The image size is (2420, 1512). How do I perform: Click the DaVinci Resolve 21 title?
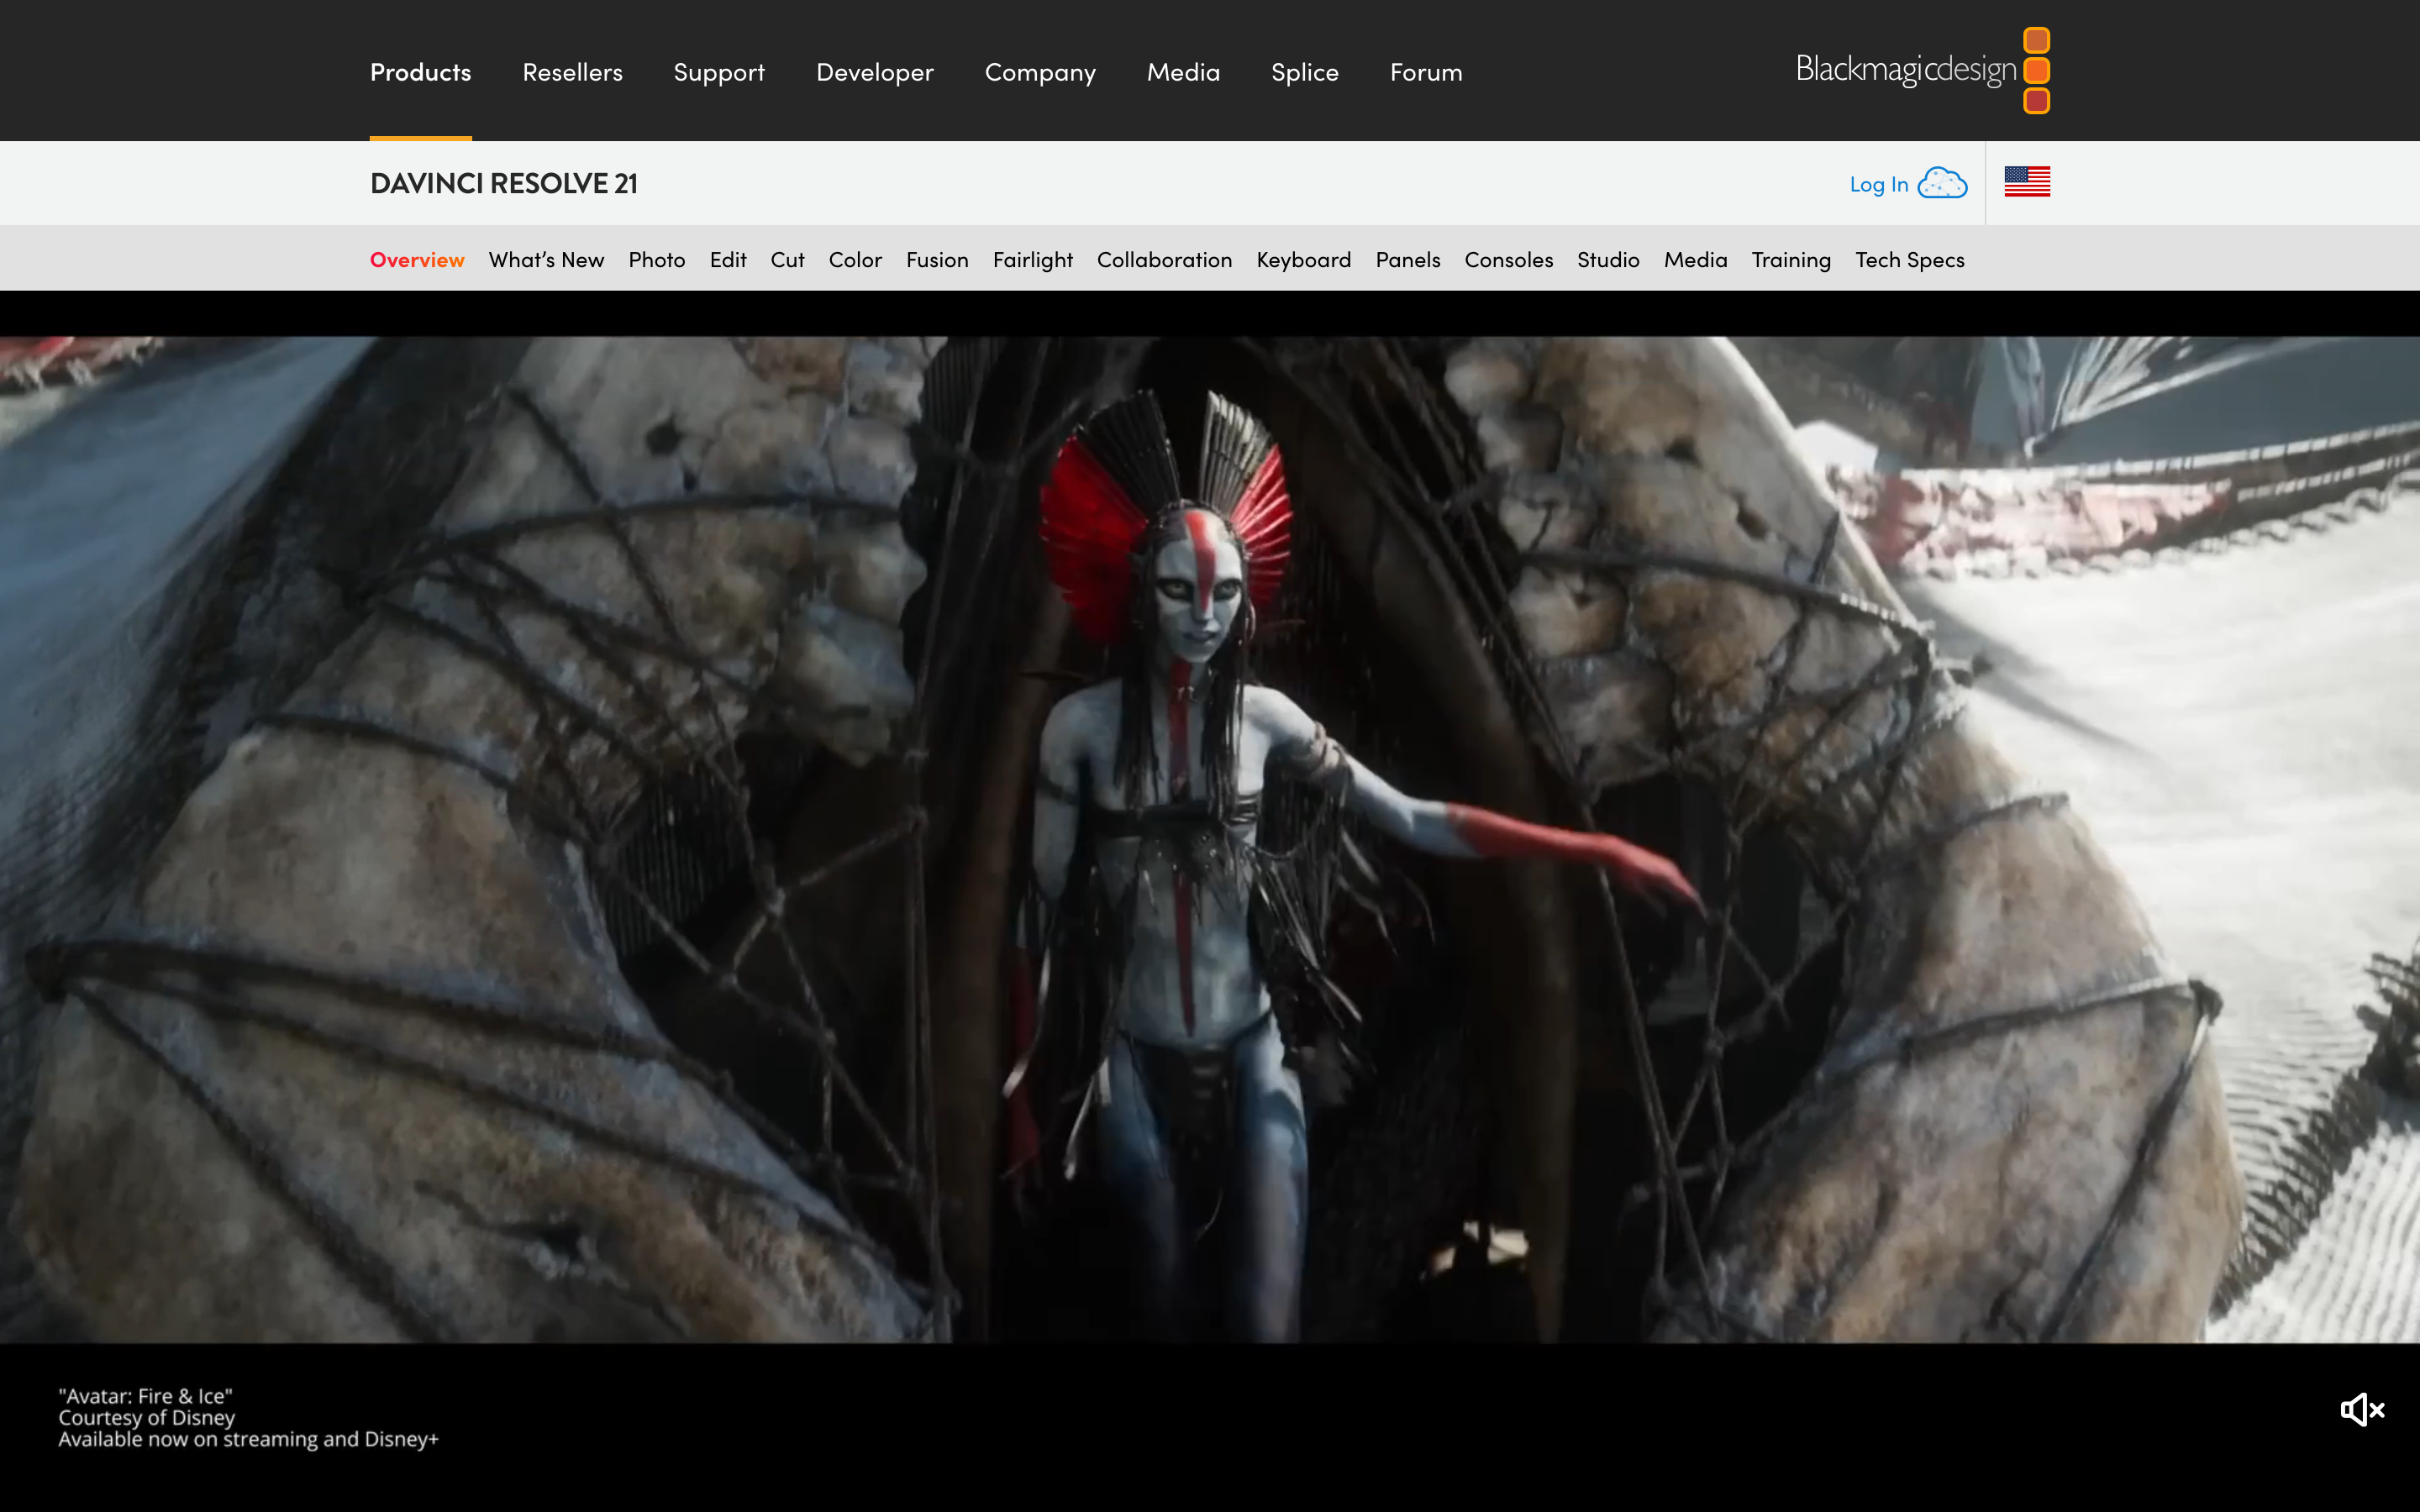503,183
